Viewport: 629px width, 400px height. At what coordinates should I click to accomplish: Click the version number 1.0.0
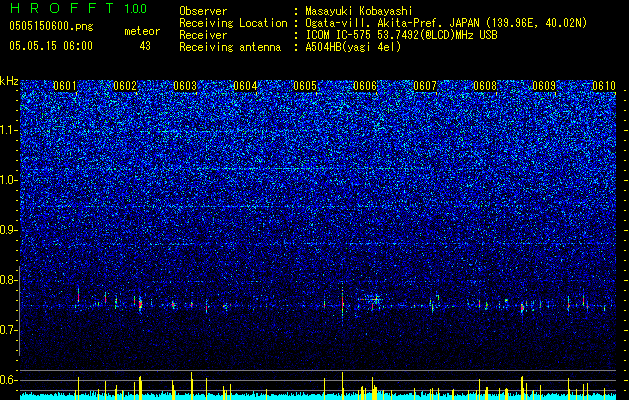point(136,9)
